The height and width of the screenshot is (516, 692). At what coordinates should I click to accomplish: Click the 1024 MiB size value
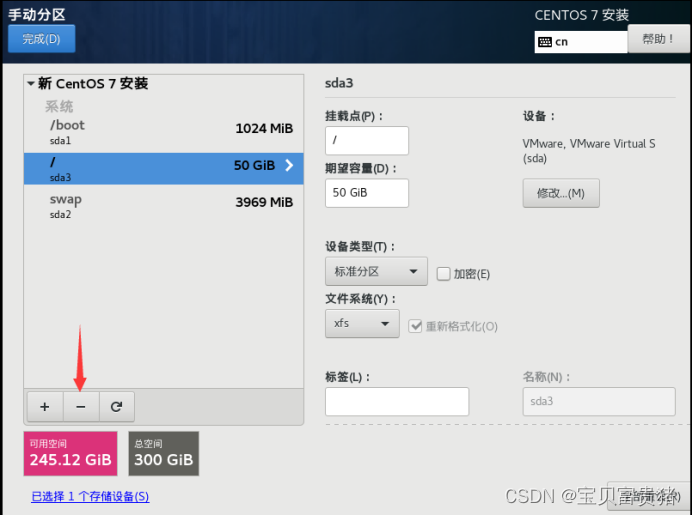click(x=264, y=128)
